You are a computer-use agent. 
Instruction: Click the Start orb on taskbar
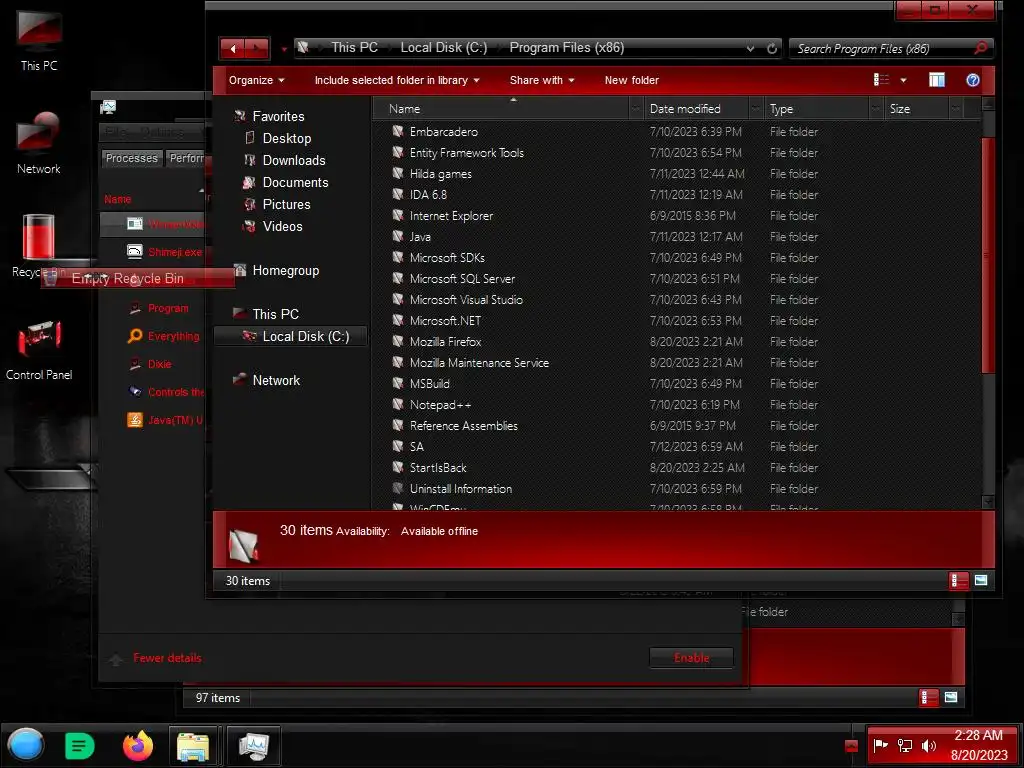coord(26,746)
